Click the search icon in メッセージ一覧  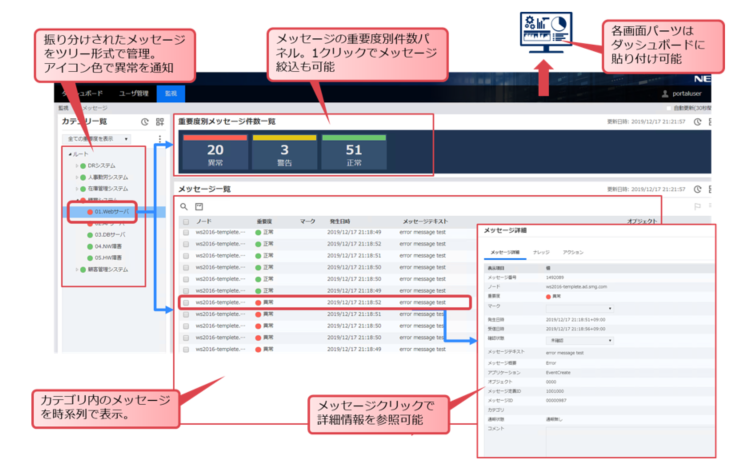184,206
